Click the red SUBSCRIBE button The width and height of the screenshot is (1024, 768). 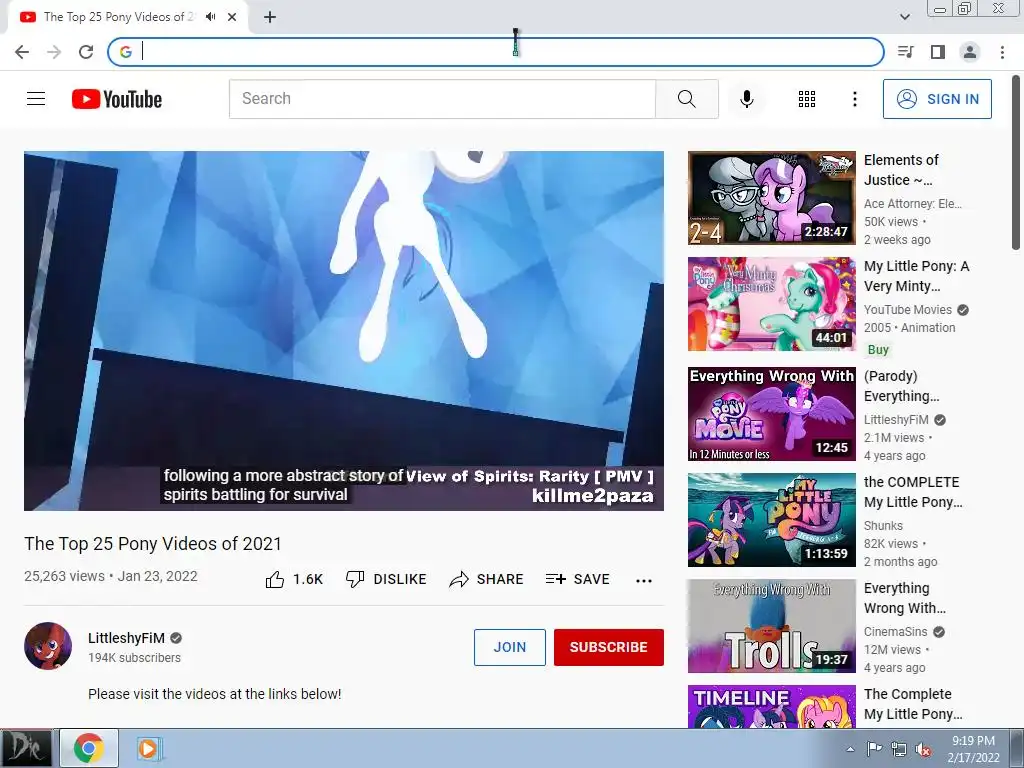click(609, 647)
